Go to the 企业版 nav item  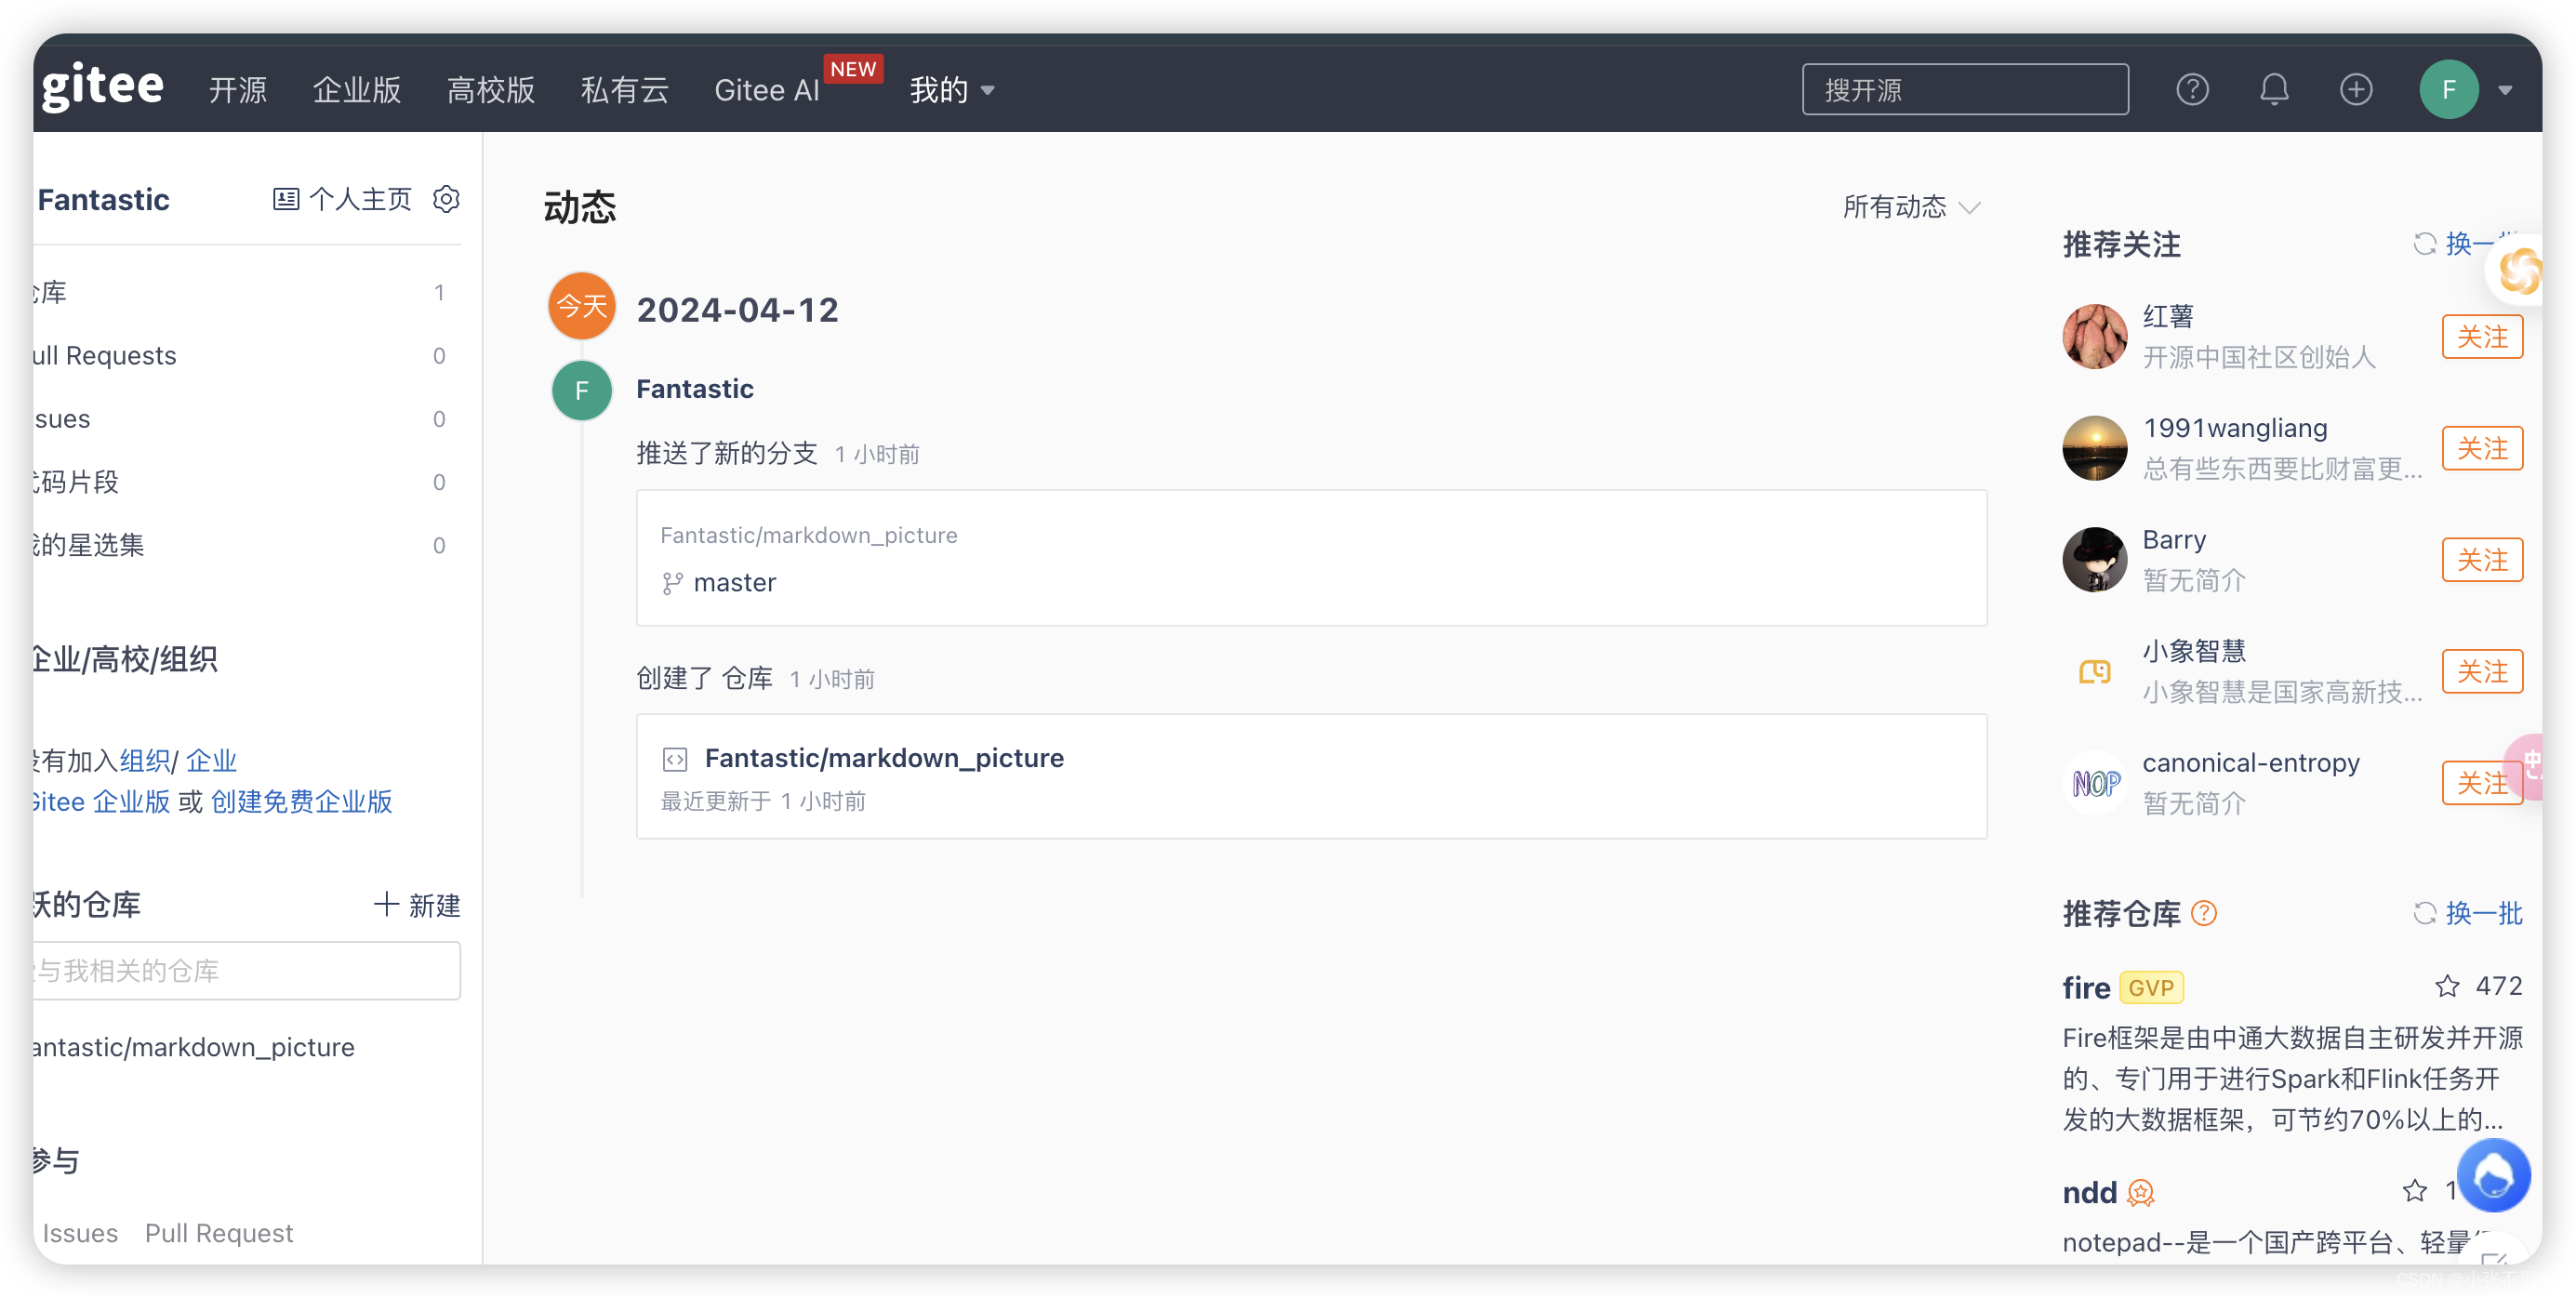click(356, 90)
